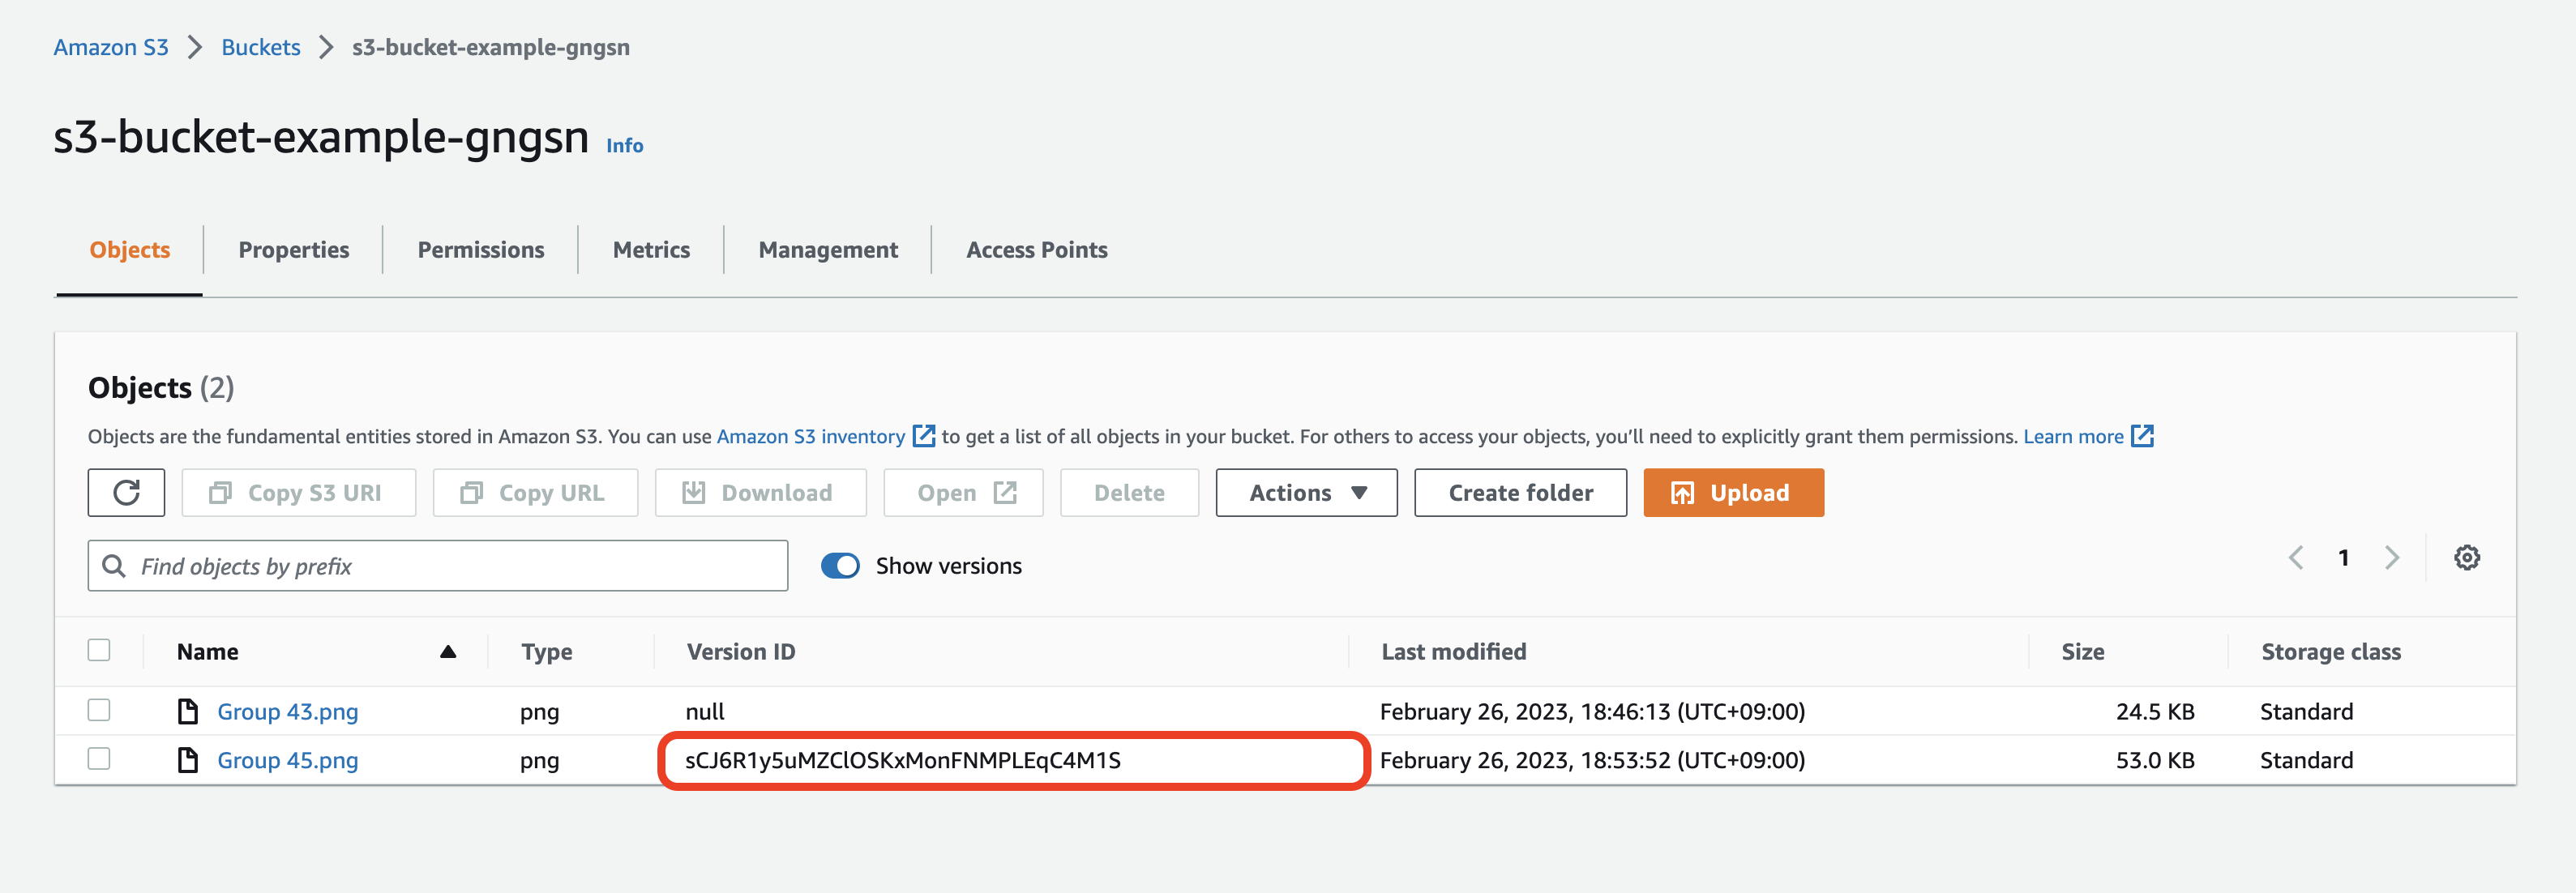The width and height of the screenshot is (2576, 893).
Task: Click the Standard storage class for Group 45.png
Action: click(x=2307, y=761)
